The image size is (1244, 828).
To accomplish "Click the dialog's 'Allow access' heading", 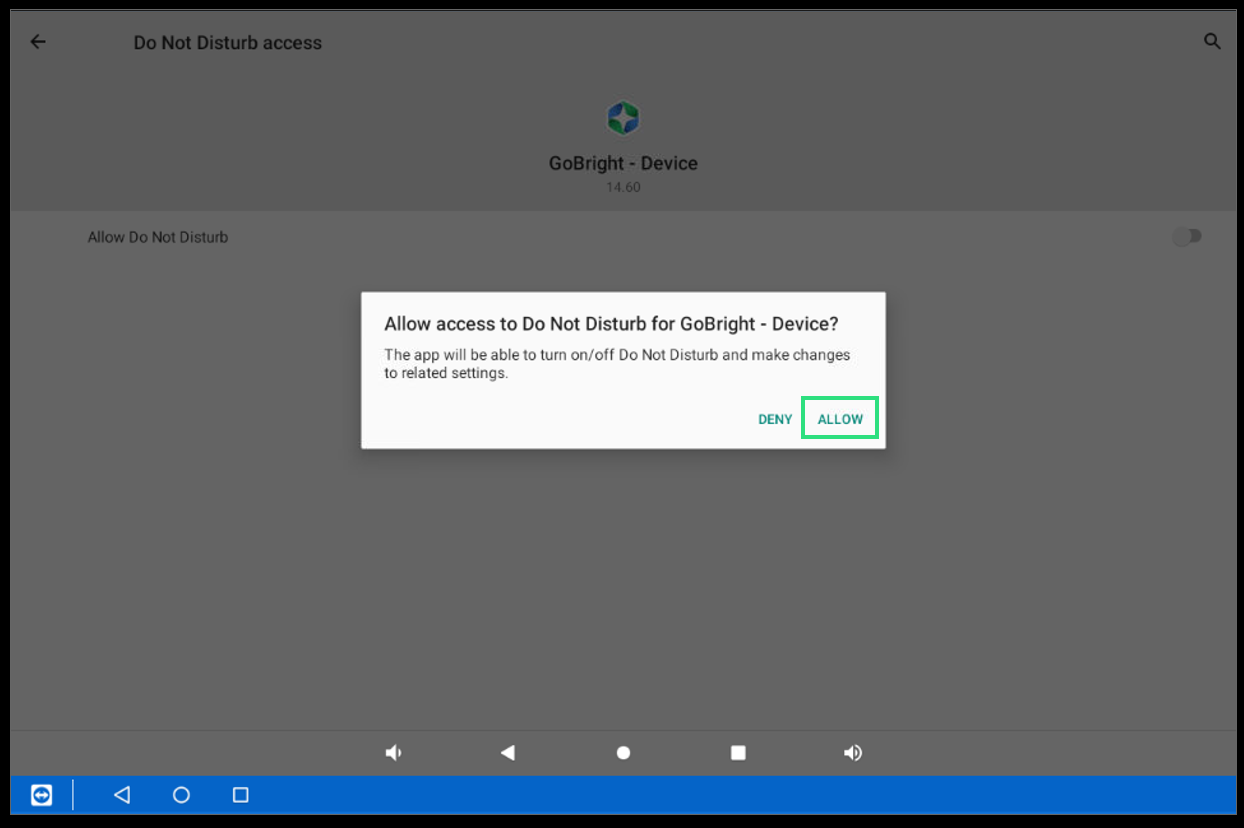I will coord(611,324).
